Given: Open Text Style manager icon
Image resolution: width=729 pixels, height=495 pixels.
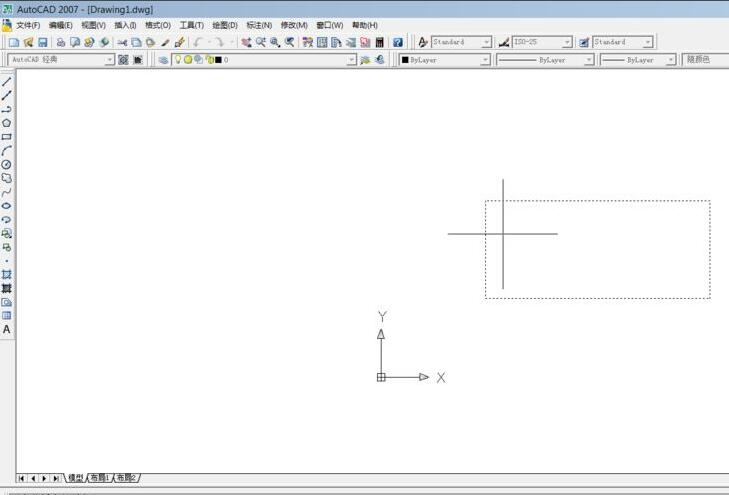Looking at the screenshot, I should point(422,42).
